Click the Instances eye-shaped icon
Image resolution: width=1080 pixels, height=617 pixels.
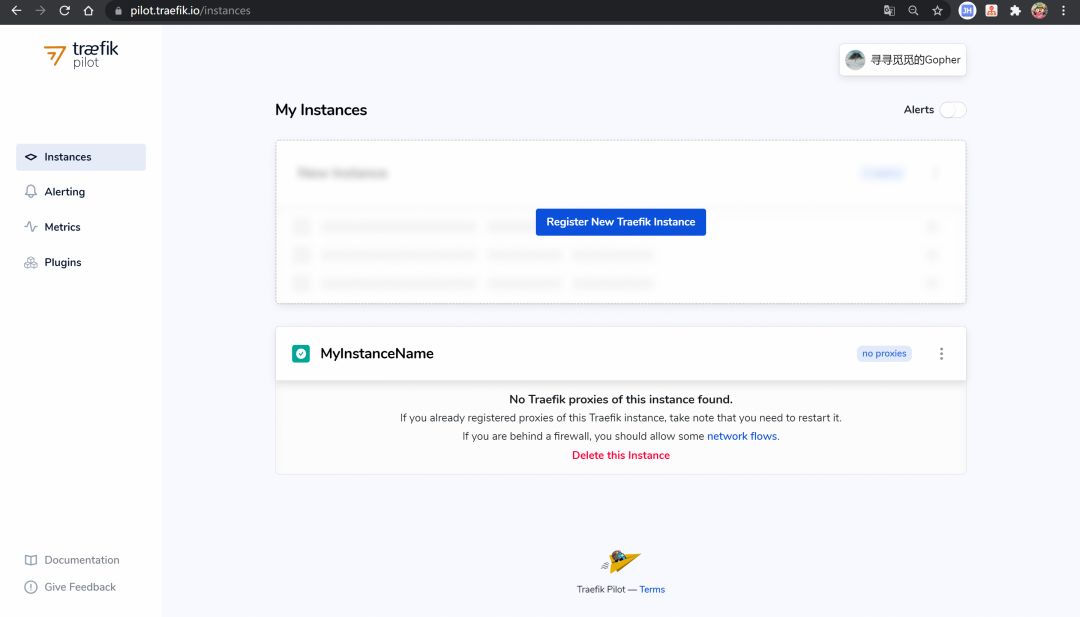tap(30, 157)
